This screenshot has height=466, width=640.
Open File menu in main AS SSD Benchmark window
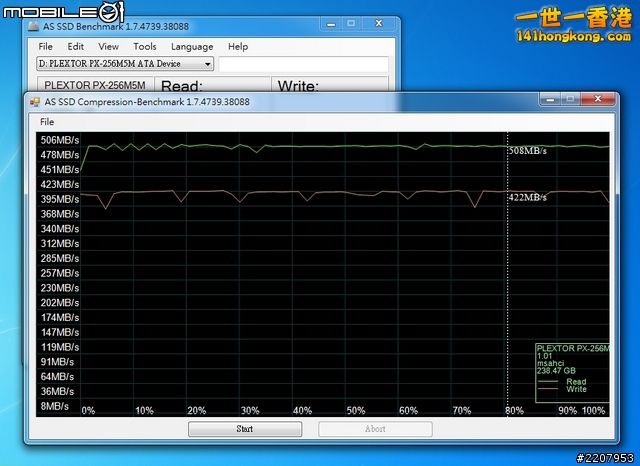46,46
